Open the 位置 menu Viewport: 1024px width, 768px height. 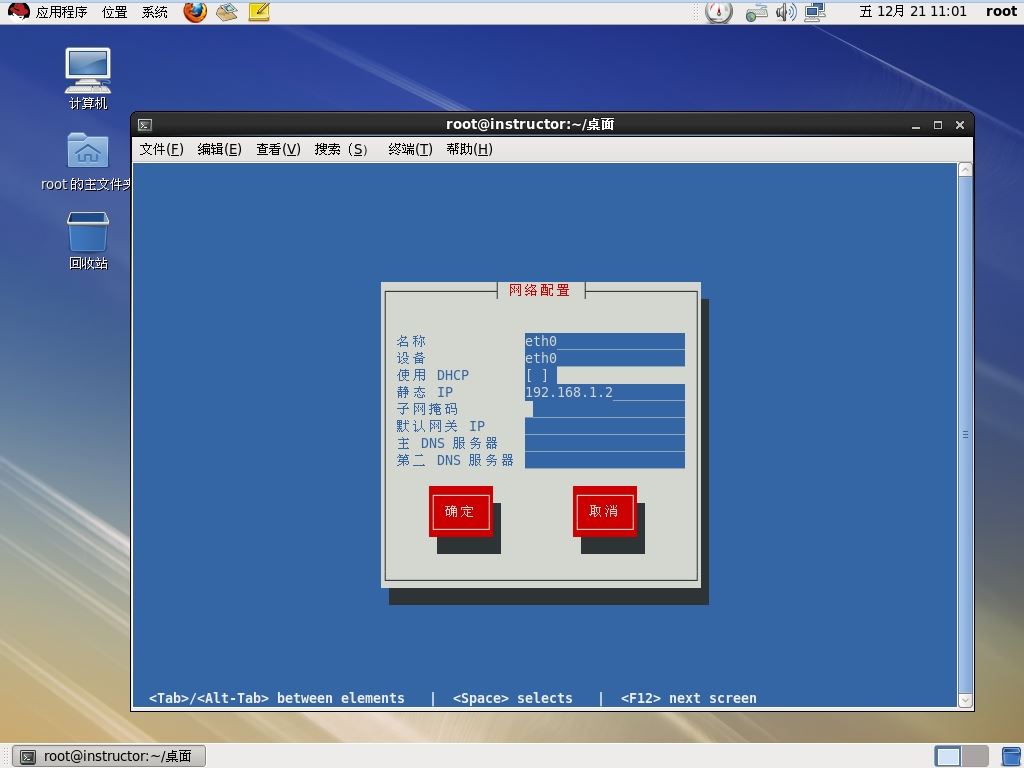[x=115, y=12]
